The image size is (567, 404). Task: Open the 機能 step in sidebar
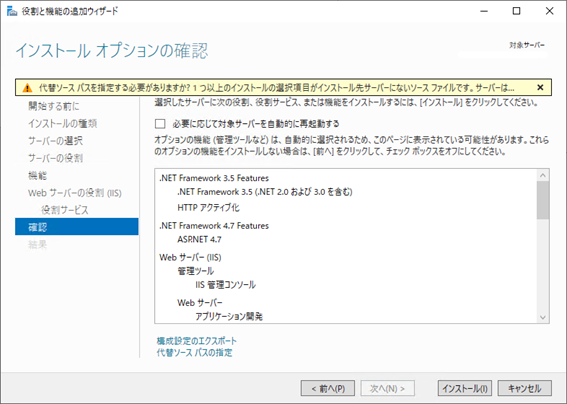coord(38,175)
